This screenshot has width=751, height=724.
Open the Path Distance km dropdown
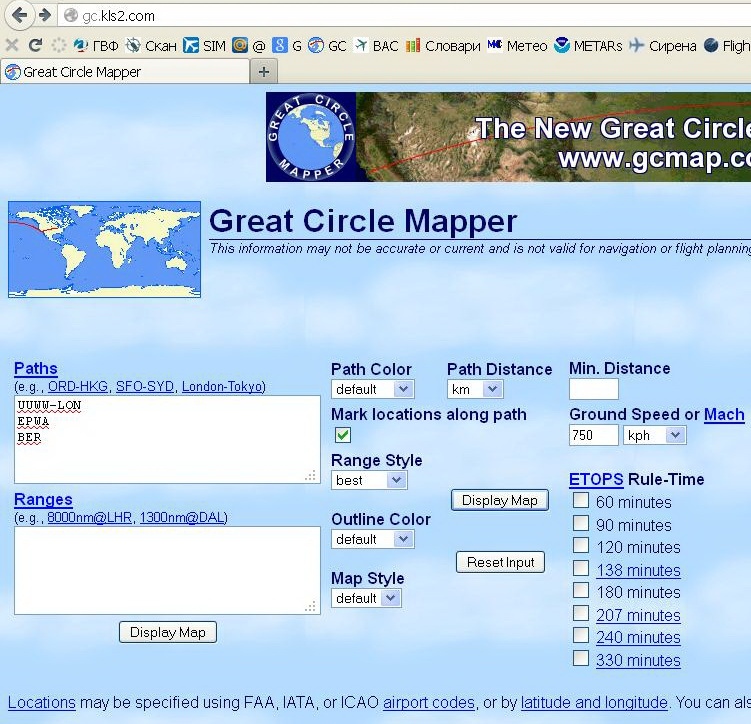475,389
